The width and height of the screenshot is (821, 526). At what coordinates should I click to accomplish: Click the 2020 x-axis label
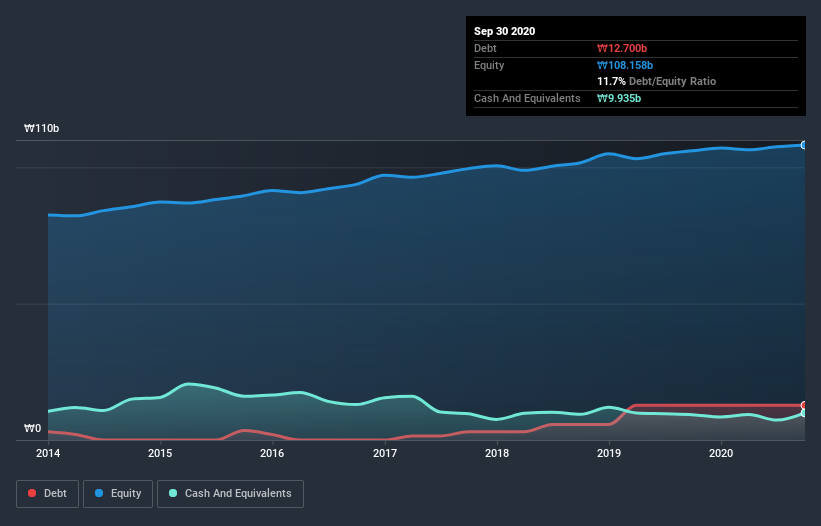(721, 453)
